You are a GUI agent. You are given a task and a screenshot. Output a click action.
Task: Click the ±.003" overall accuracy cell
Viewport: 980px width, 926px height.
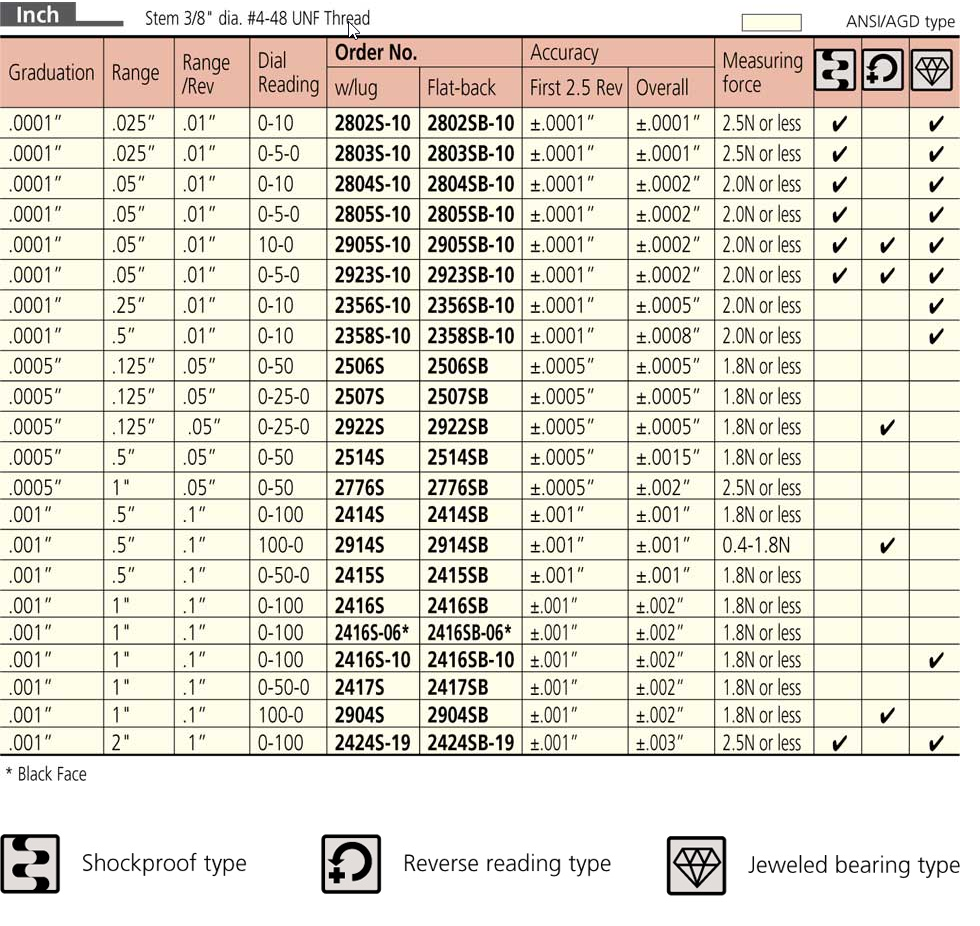(x=660, y=744)
